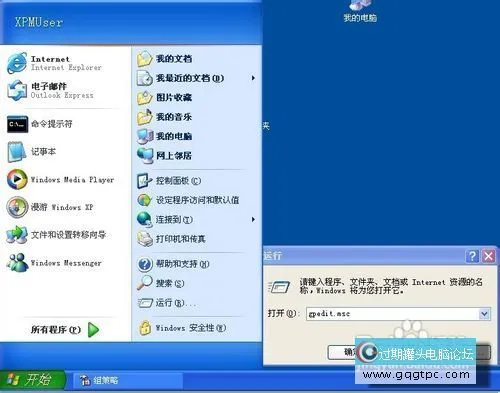Launch Windows Media Player icon
This screenshot has width=500, height=393.
tap(17, 179)
